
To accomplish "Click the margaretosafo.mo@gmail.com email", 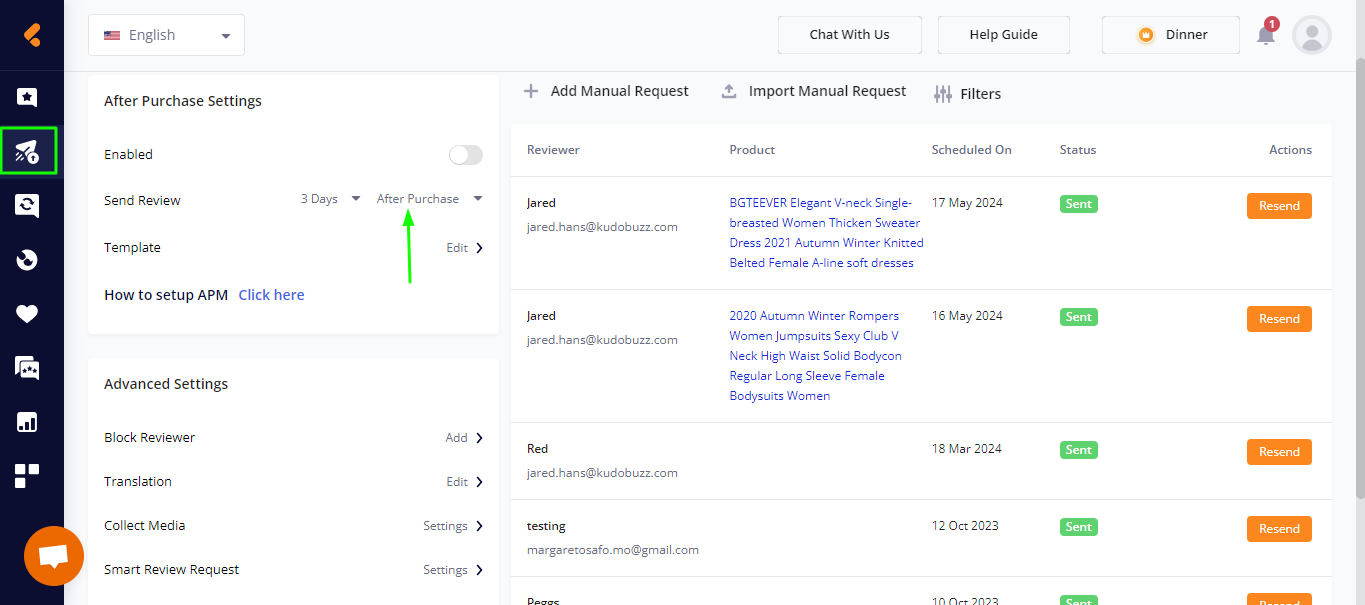I will (x=612, y=550).
